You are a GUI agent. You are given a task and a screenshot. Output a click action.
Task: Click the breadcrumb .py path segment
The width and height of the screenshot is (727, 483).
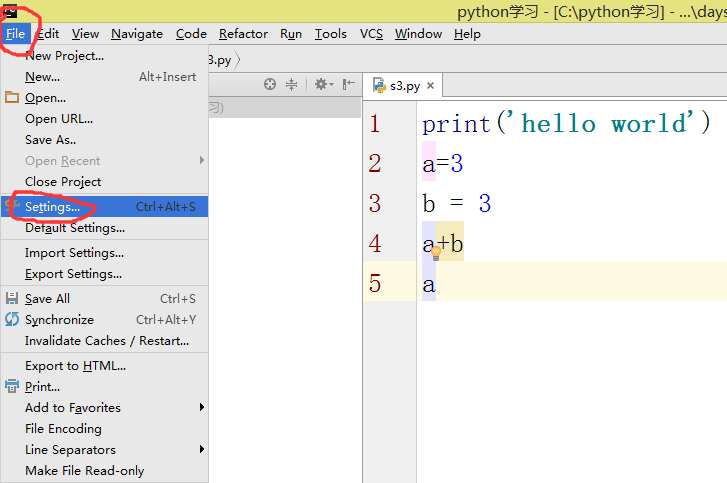pyautogui.click(x=221, y=60)
